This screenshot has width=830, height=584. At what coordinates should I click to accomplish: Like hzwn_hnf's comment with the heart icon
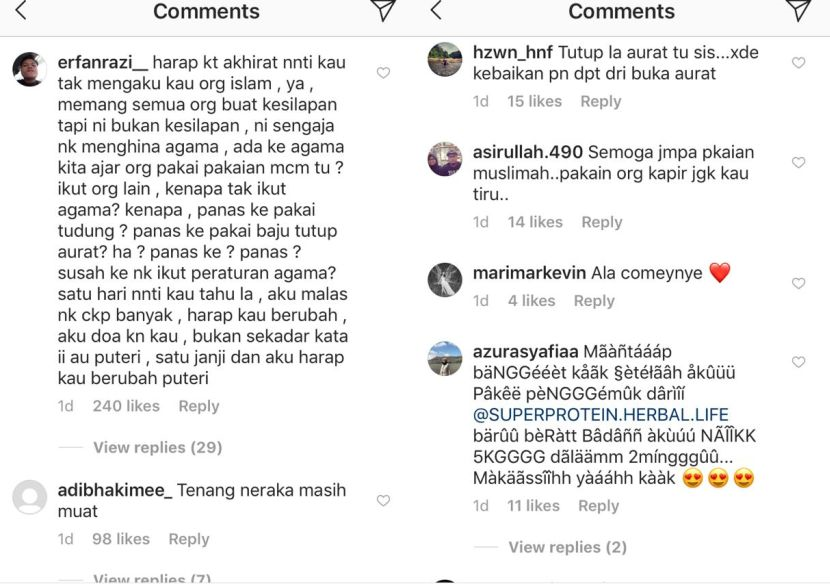798,62
